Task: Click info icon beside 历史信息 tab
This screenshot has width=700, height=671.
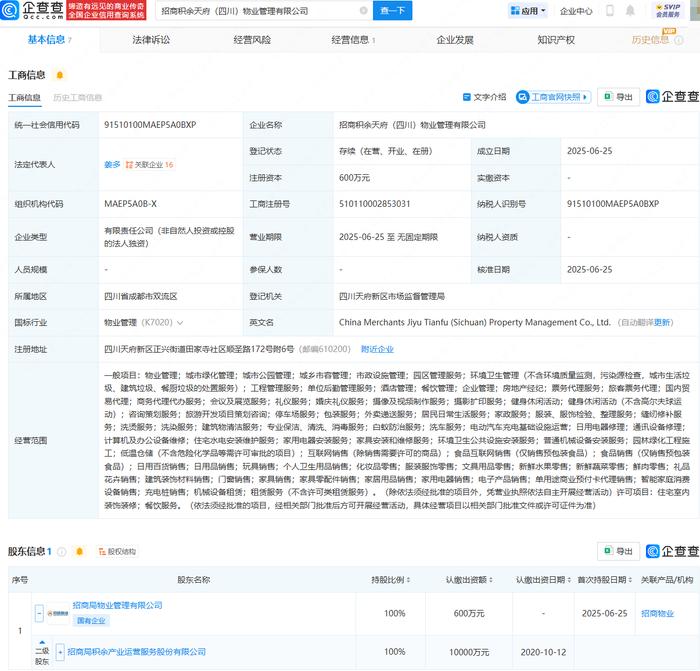Action: point(679,40)
